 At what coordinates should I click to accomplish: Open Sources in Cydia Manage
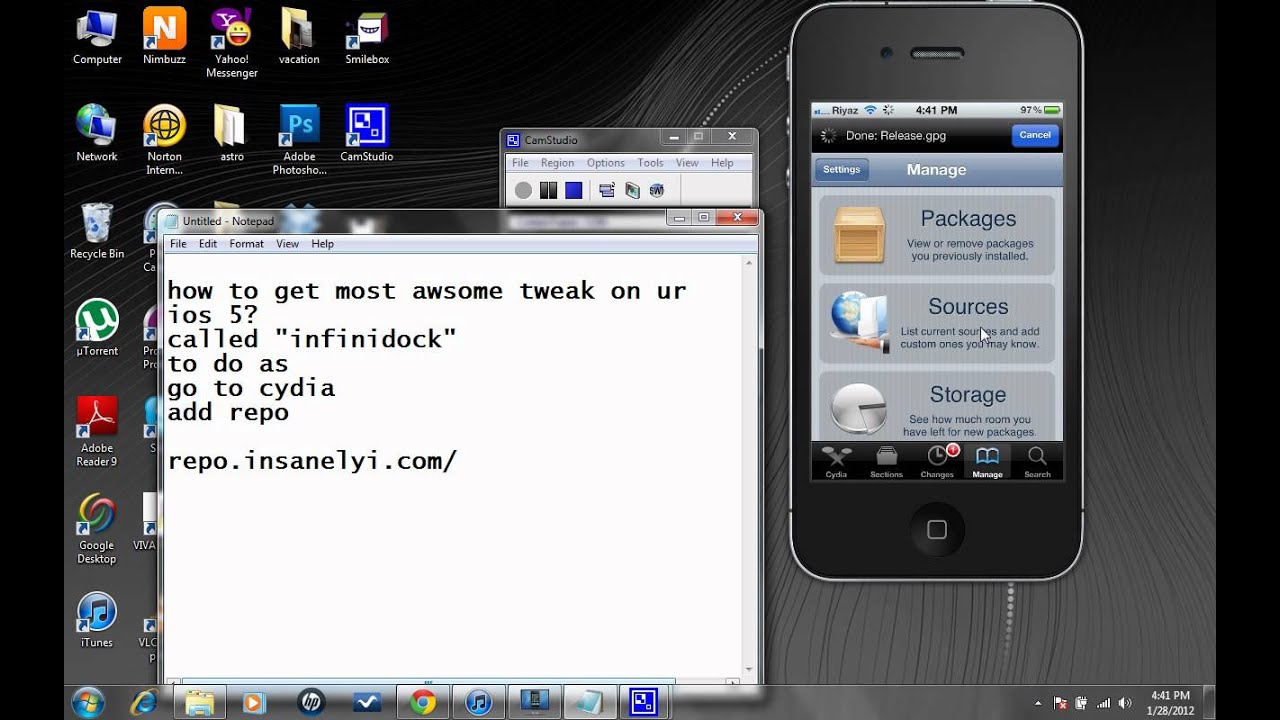937,323
